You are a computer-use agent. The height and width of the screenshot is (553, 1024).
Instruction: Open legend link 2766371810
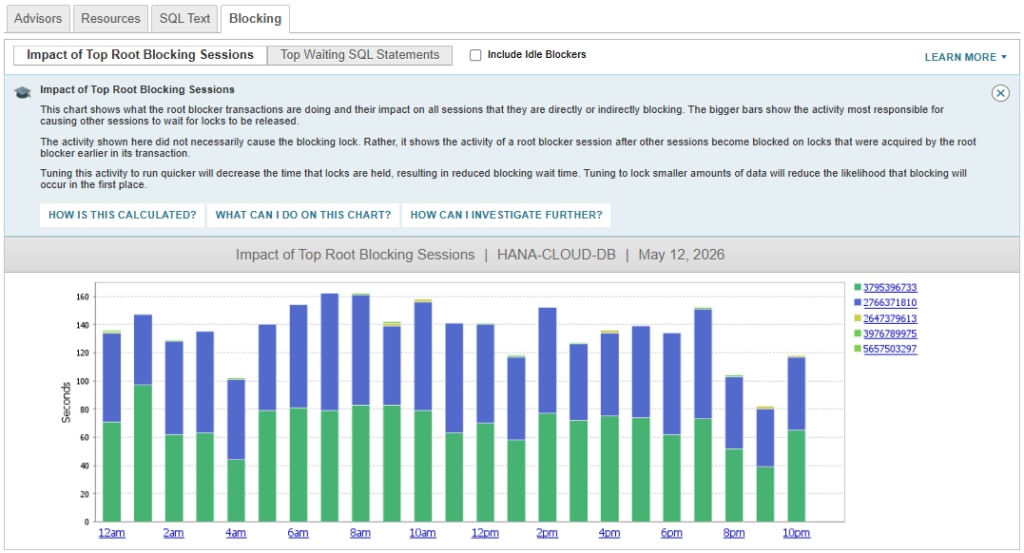[889, 303]
